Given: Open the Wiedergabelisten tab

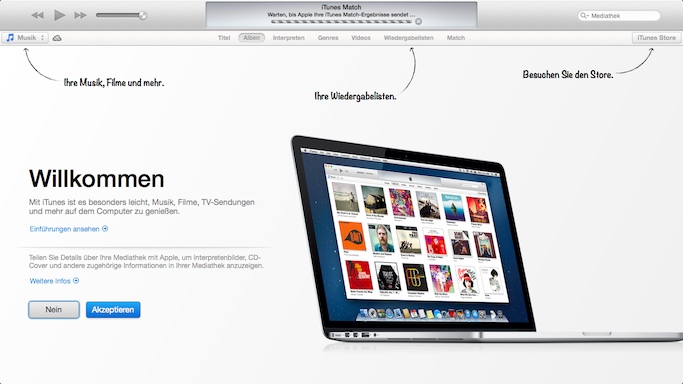Looking at the screenshot, I should 409,38.
